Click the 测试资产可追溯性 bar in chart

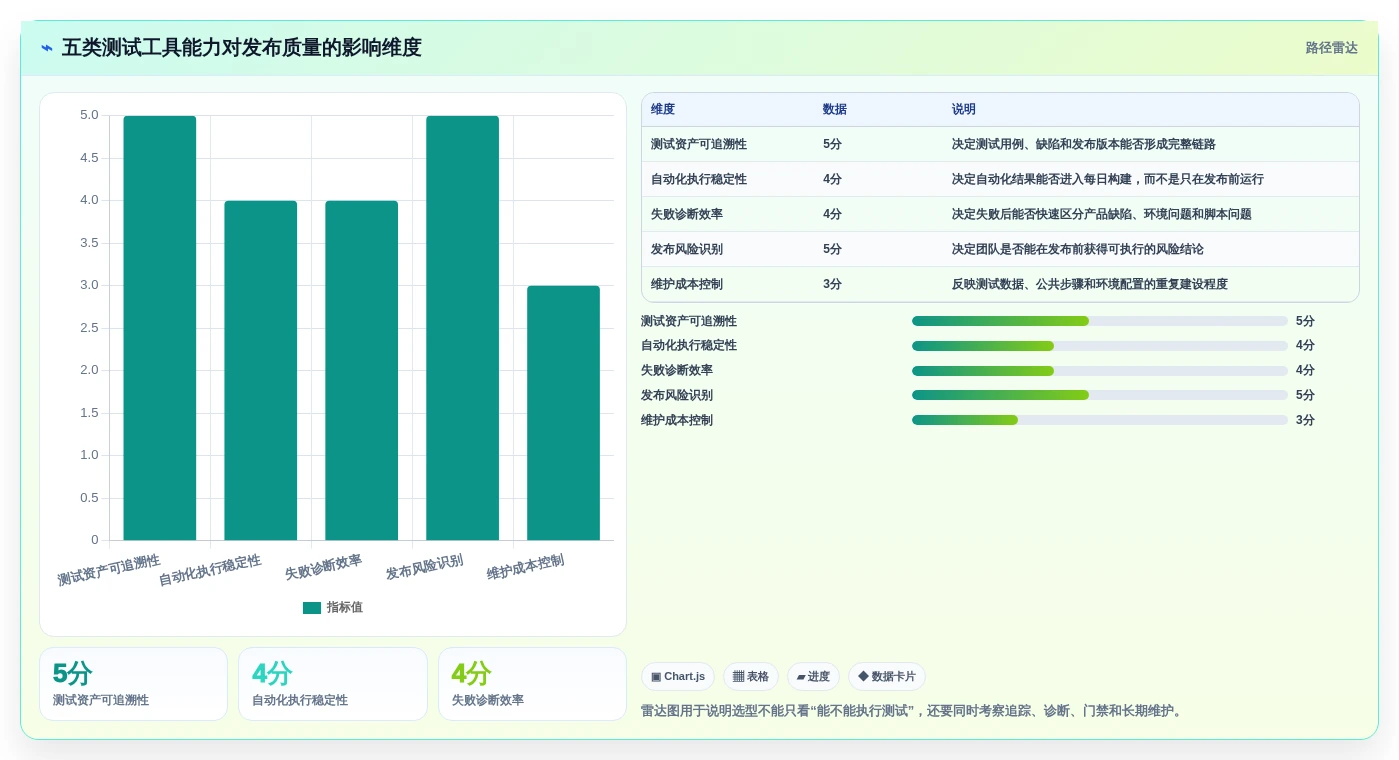160,328
